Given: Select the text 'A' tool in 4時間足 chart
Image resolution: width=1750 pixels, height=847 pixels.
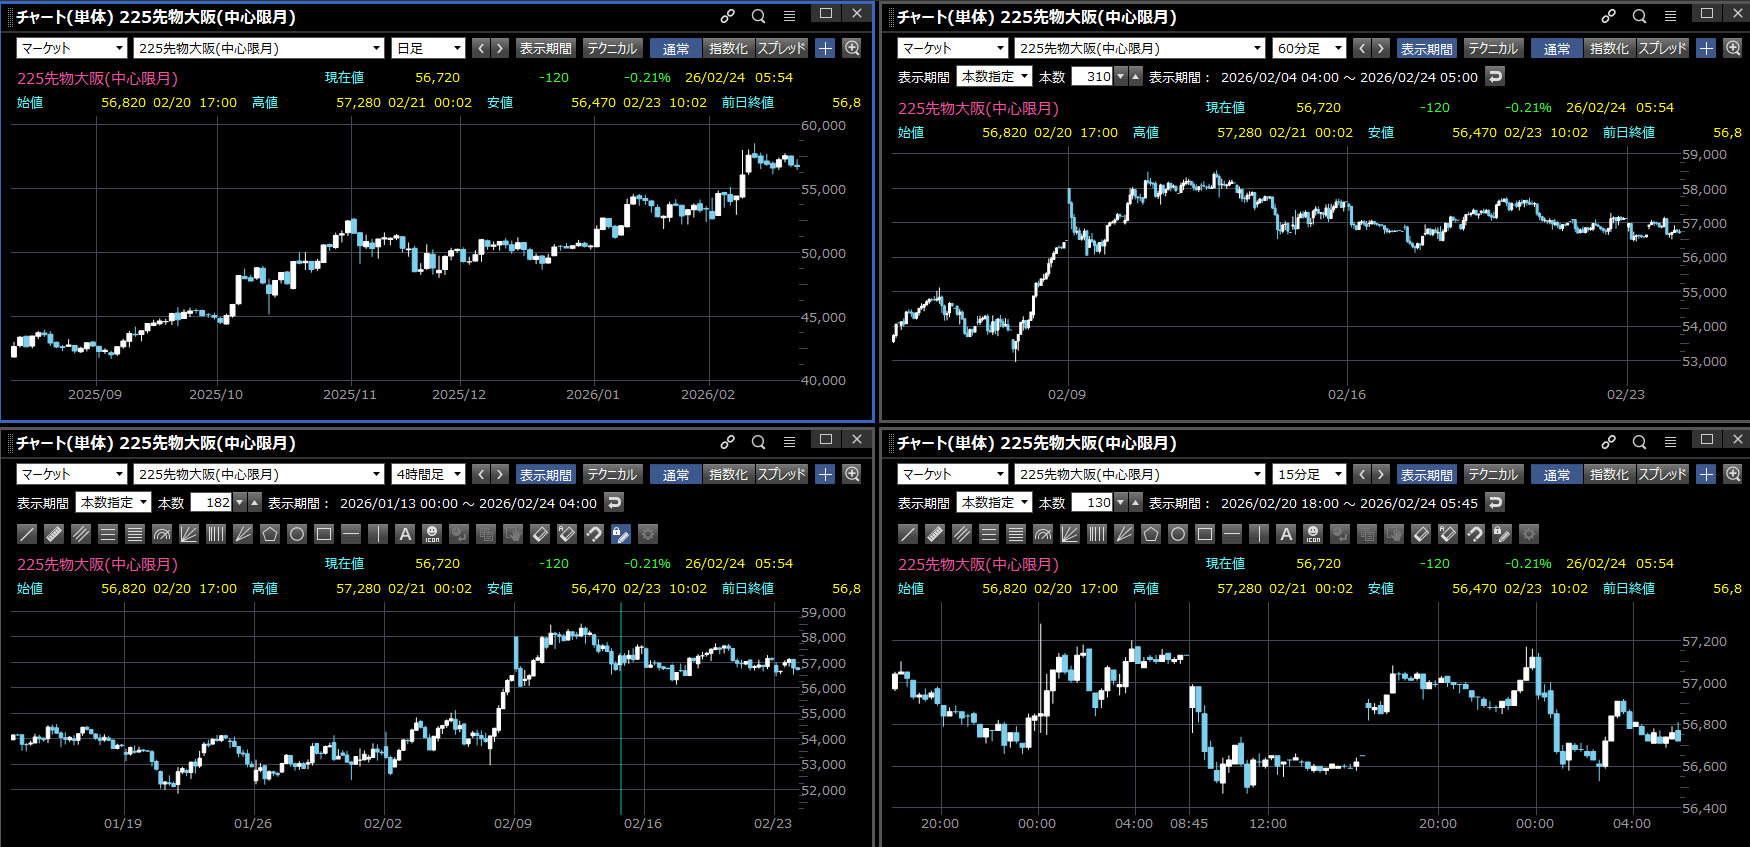Looking at the screenshot, I should [405, 534].
